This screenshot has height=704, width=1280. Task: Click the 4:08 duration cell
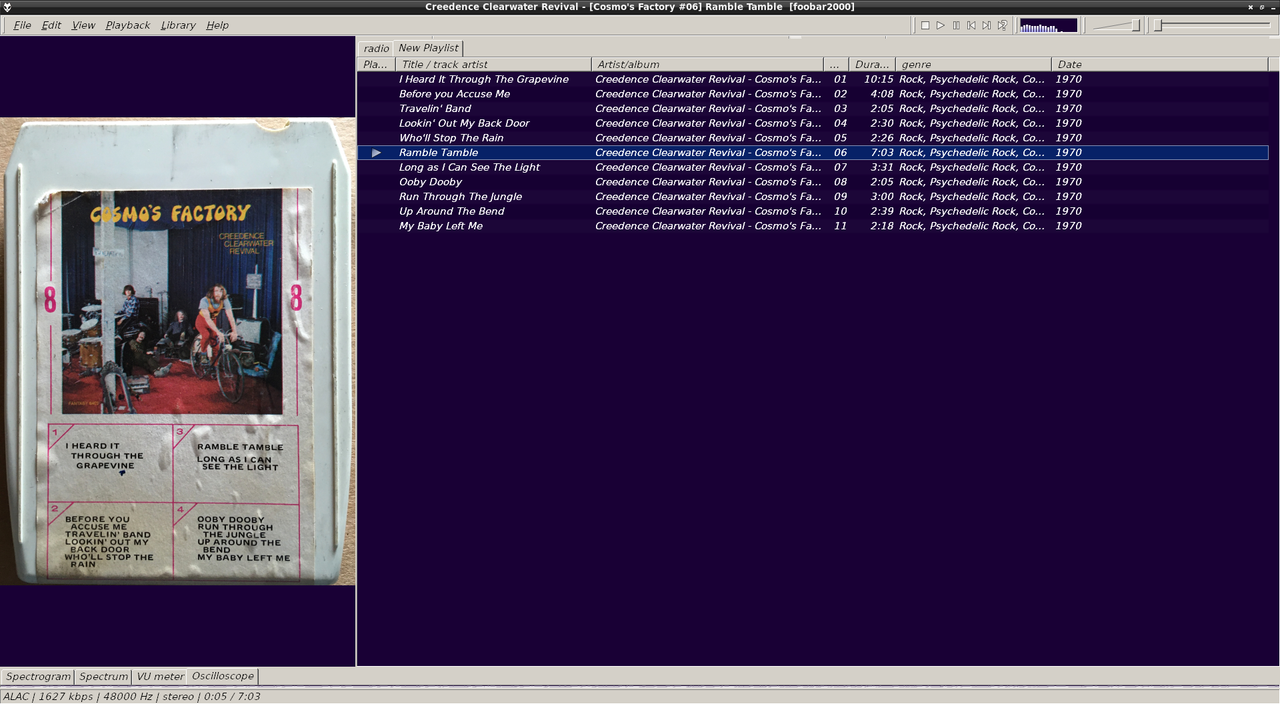tap(881, 94)
